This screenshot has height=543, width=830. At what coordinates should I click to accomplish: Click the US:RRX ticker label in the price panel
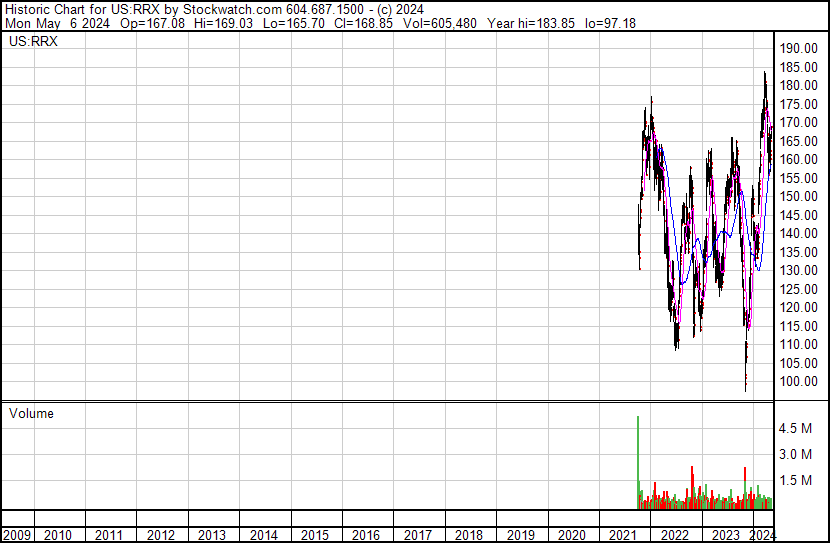coord(33,43)
